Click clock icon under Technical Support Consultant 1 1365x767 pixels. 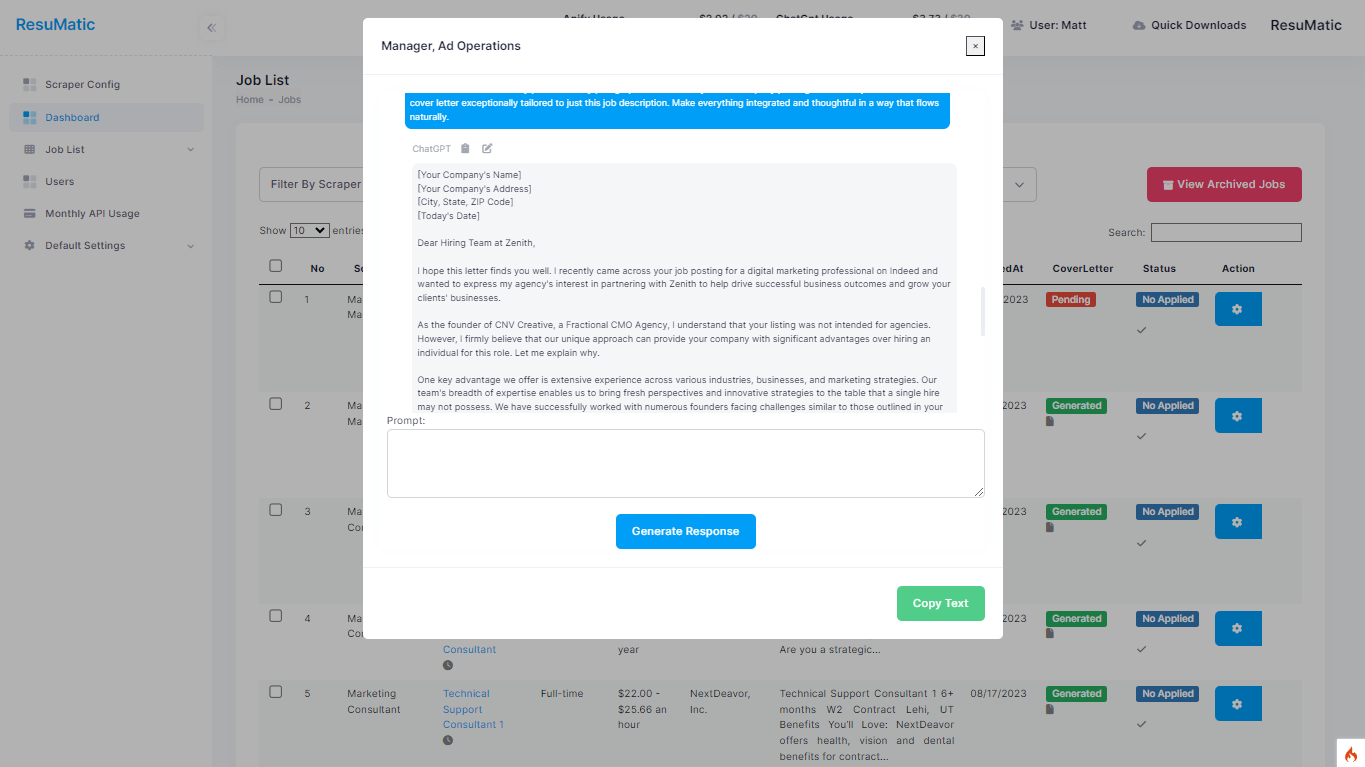tap(448, 741)
